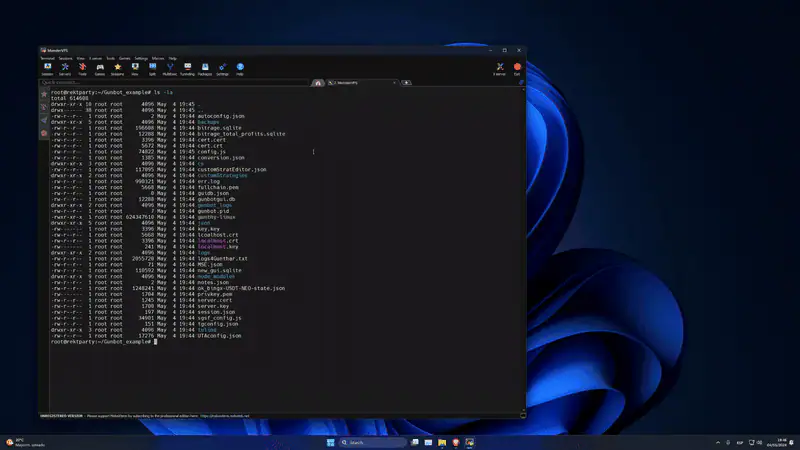The image size is (800, 450).
Task: Select file name fullchain.pem
Action: 218,187
